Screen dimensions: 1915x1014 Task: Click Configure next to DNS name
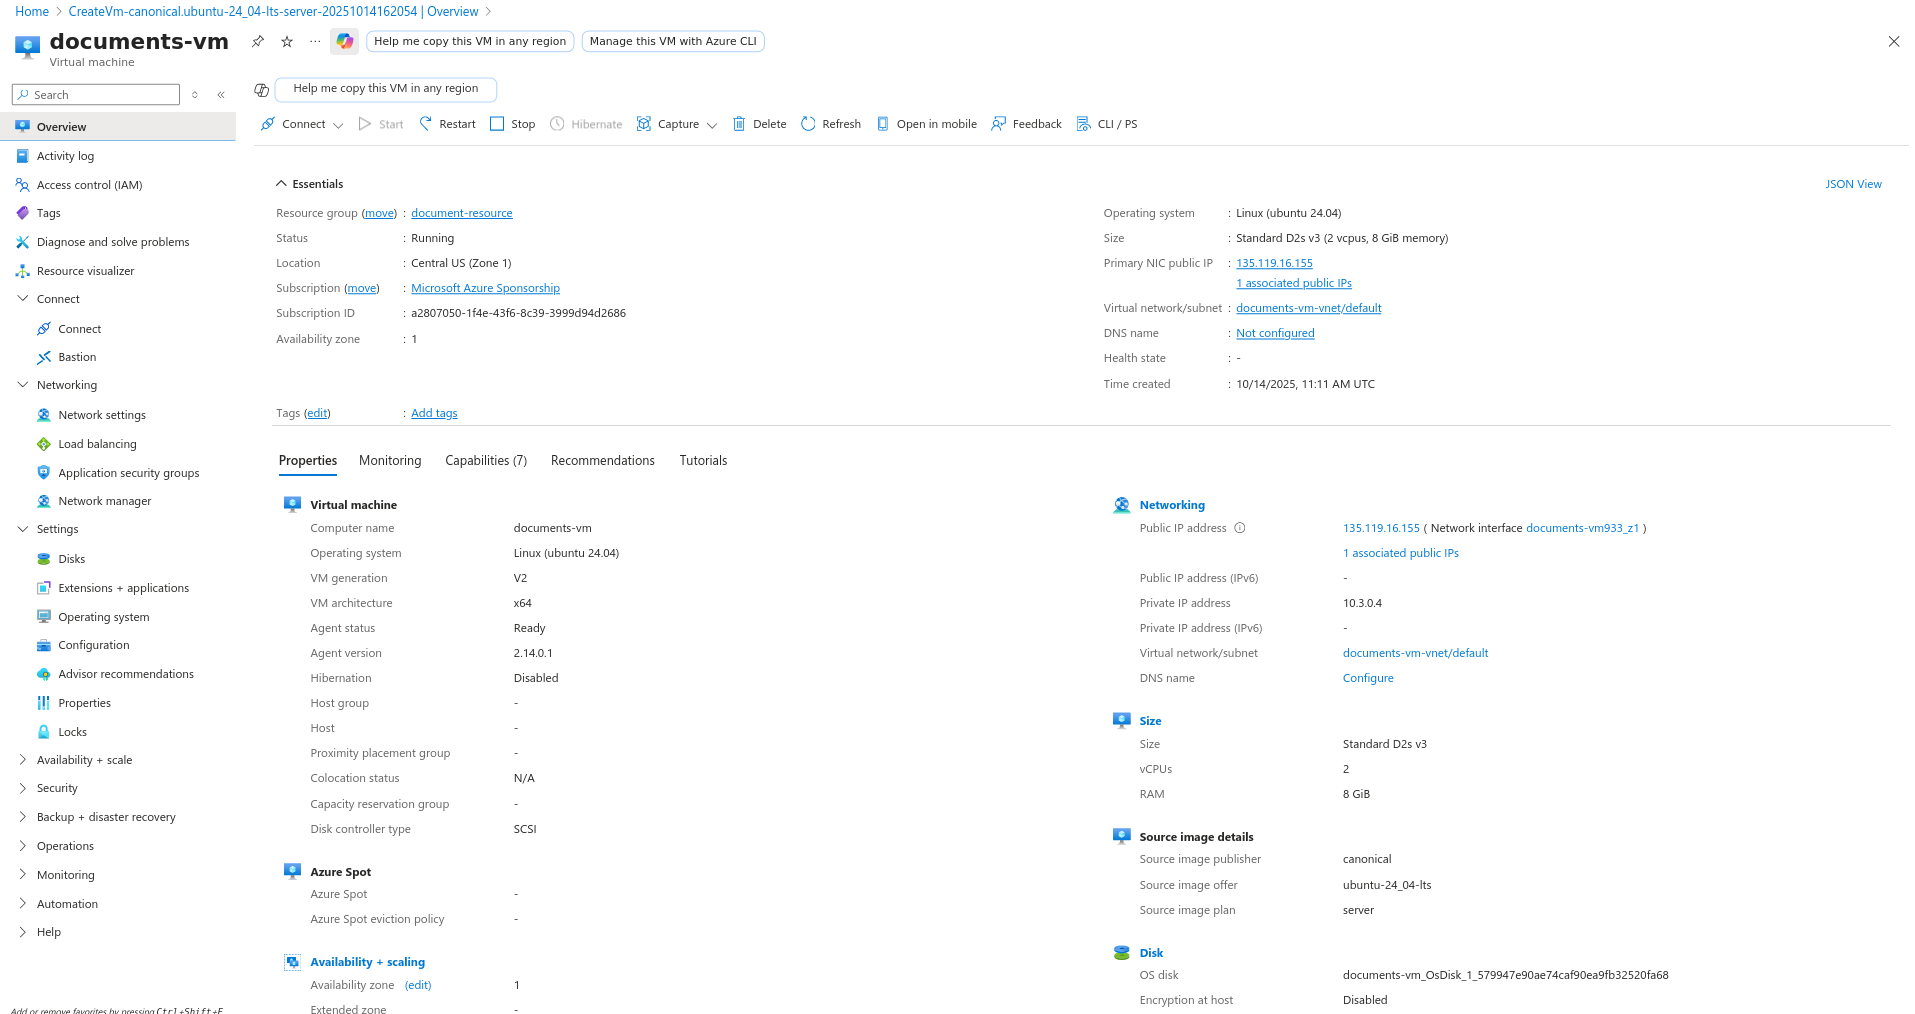pyautogui.click(x=1368, y=678)
